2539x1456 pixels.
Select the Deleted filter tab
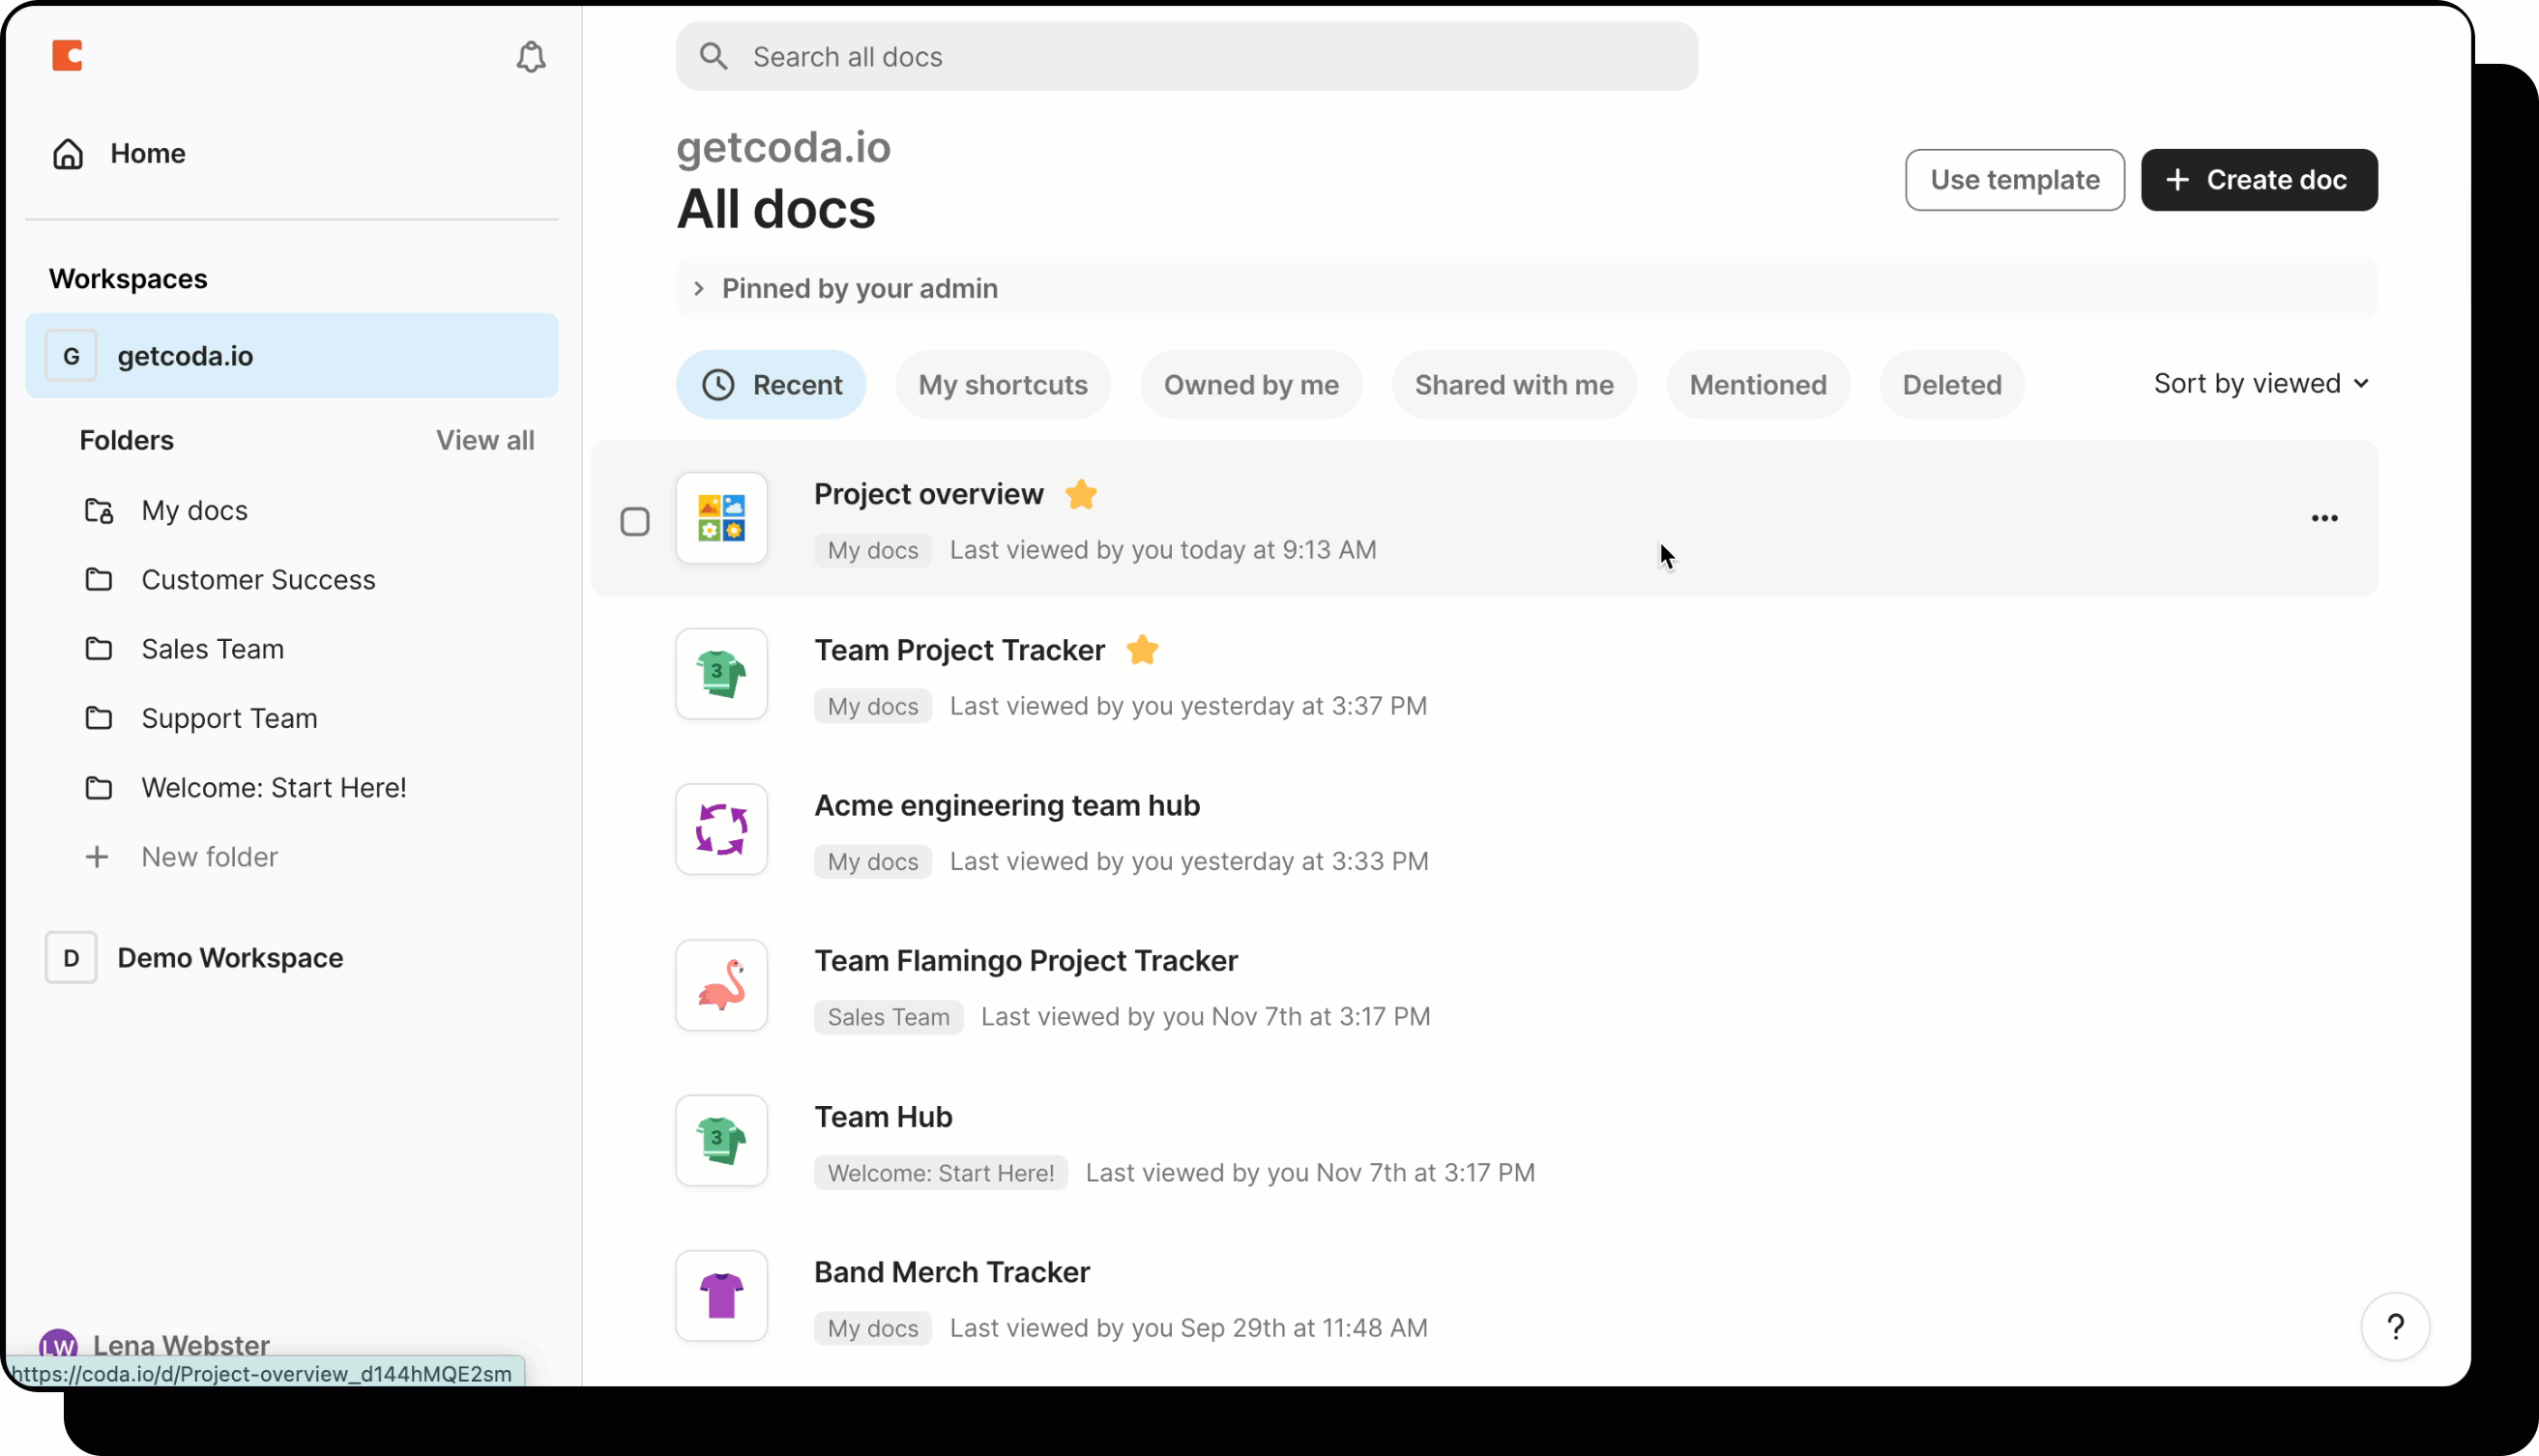pos(1951,384)
